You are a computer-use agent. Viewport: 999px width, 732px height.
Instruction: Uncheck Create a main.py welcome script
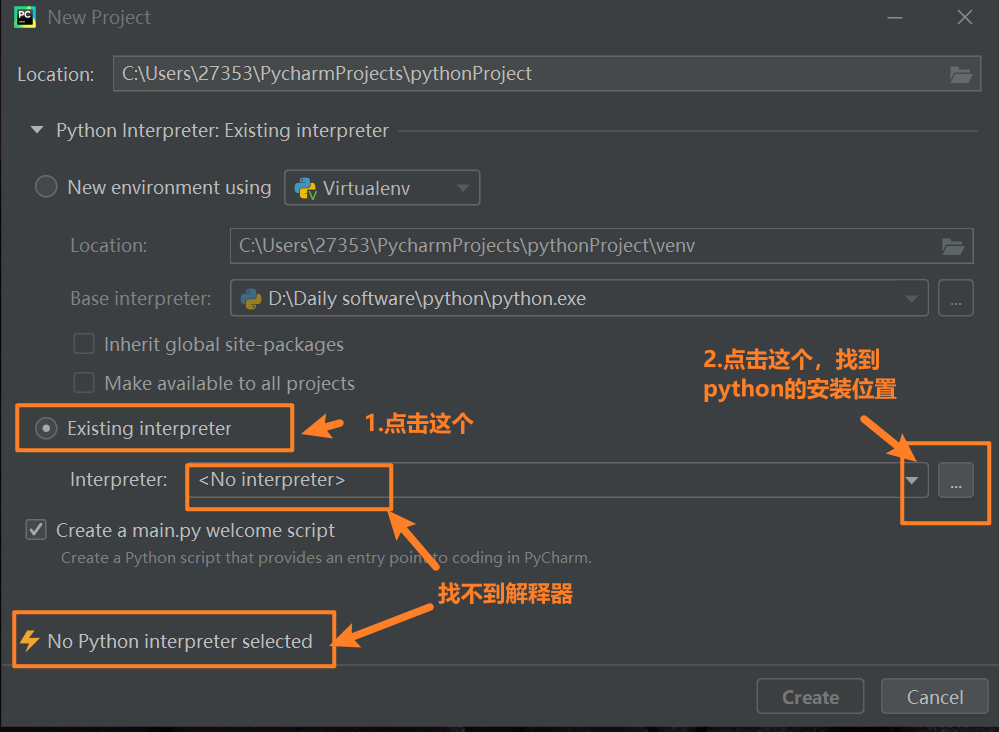tap(36, 529)
